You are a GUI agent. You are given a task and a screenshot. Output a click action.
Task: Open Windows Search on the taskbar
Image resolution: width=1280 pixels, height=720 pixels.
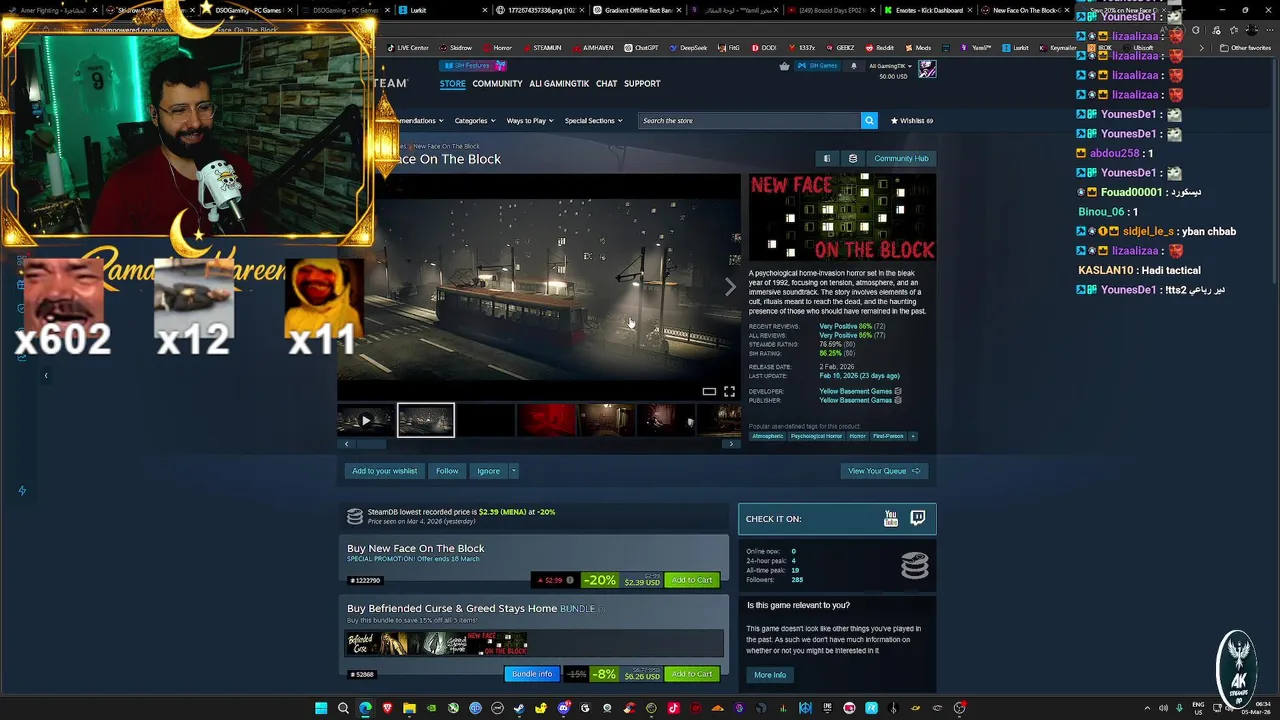(x=343, y=708)
